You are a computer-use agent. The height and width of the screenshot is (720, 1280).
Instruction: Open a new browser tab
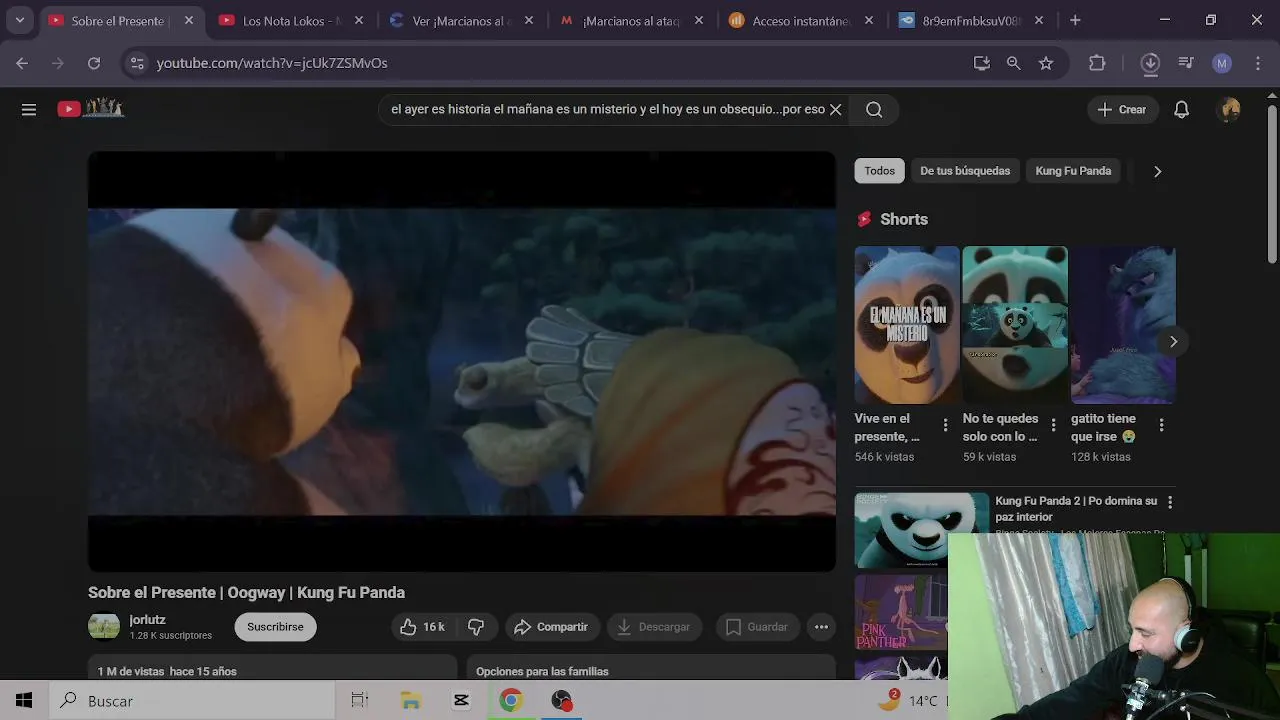click(1075, 20)
